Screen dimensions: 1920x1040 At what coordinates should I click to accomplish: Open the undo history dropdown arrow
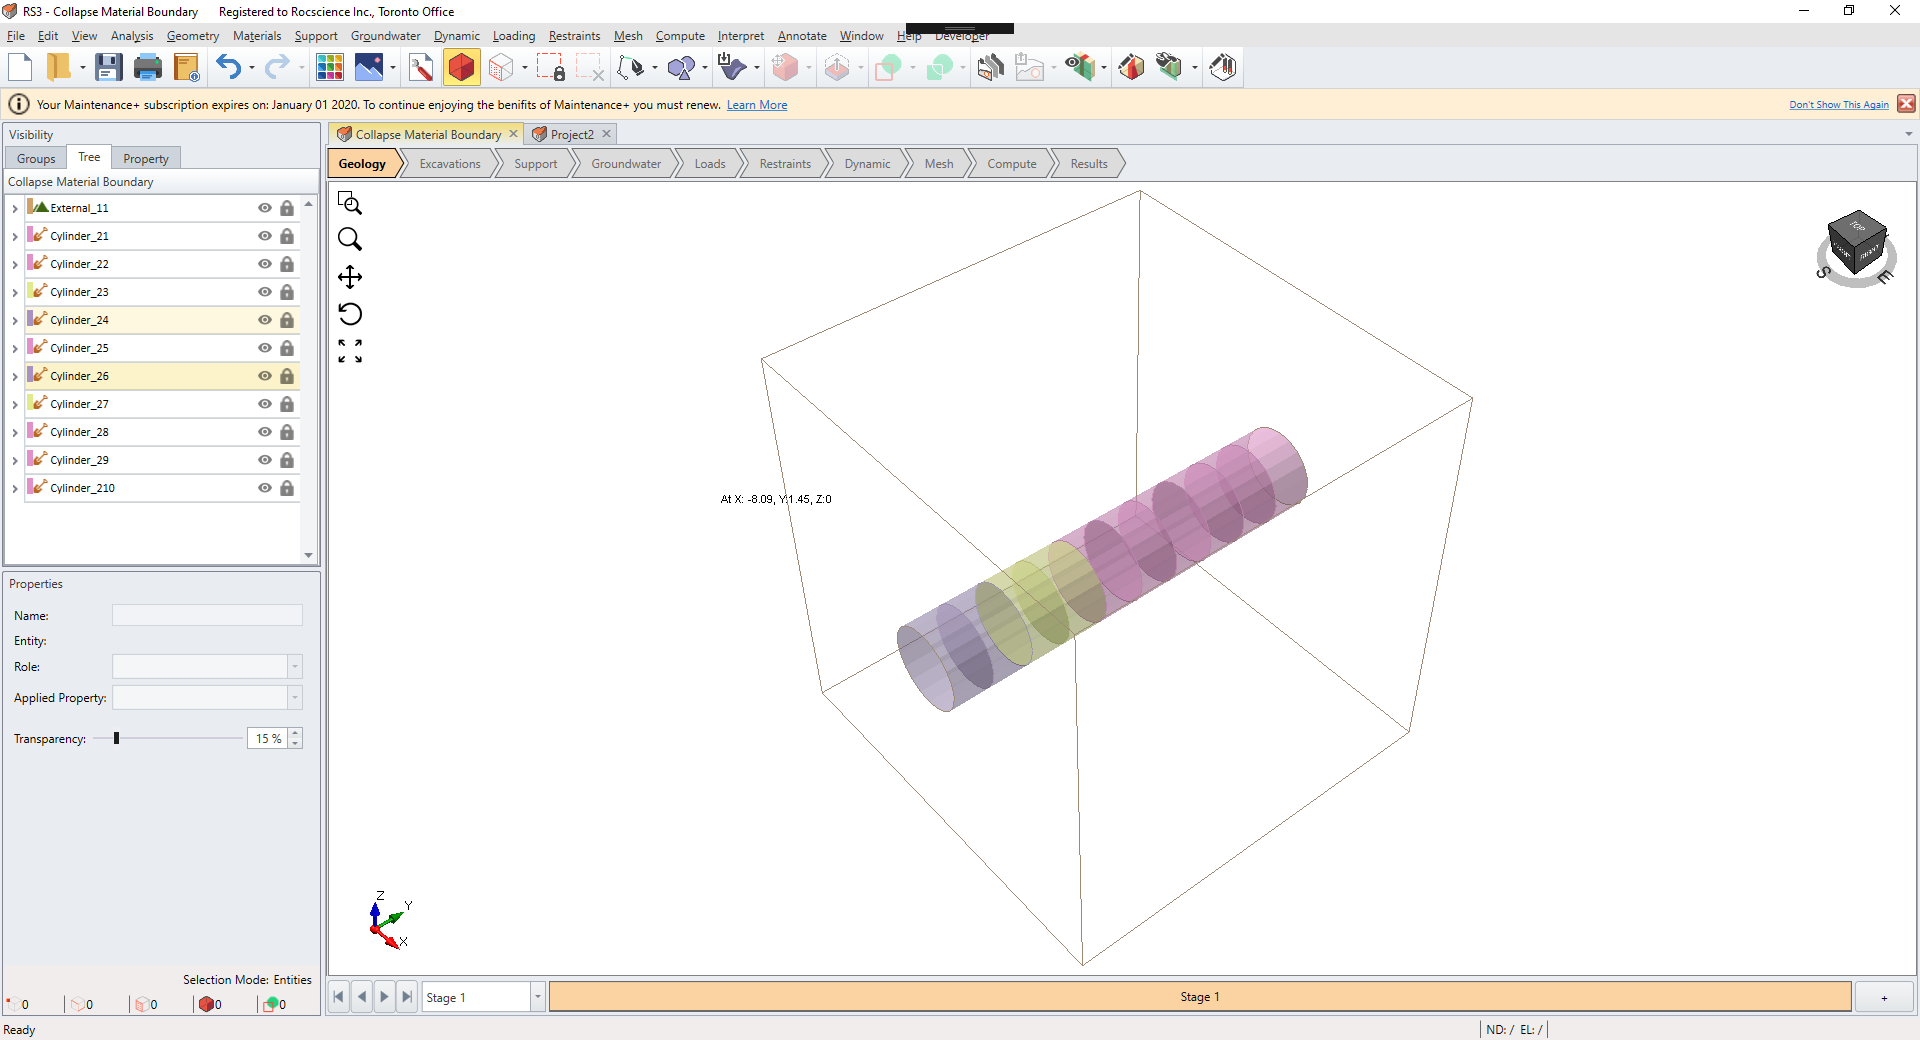point(251,68)
